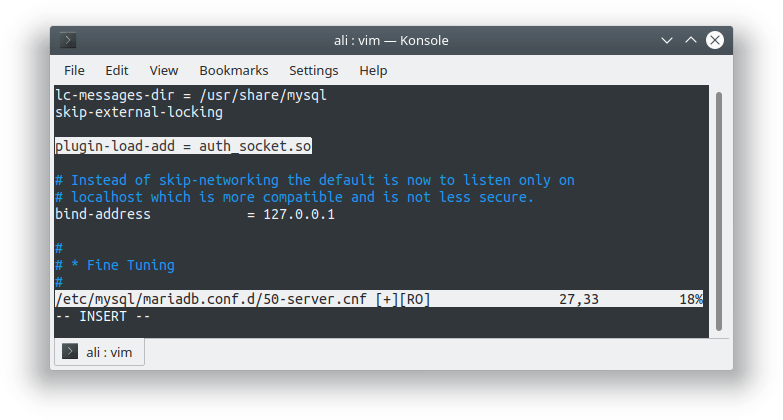Screen dimensions: 783x420
Task: Open the Settings menu
Action: click(314, 71)
